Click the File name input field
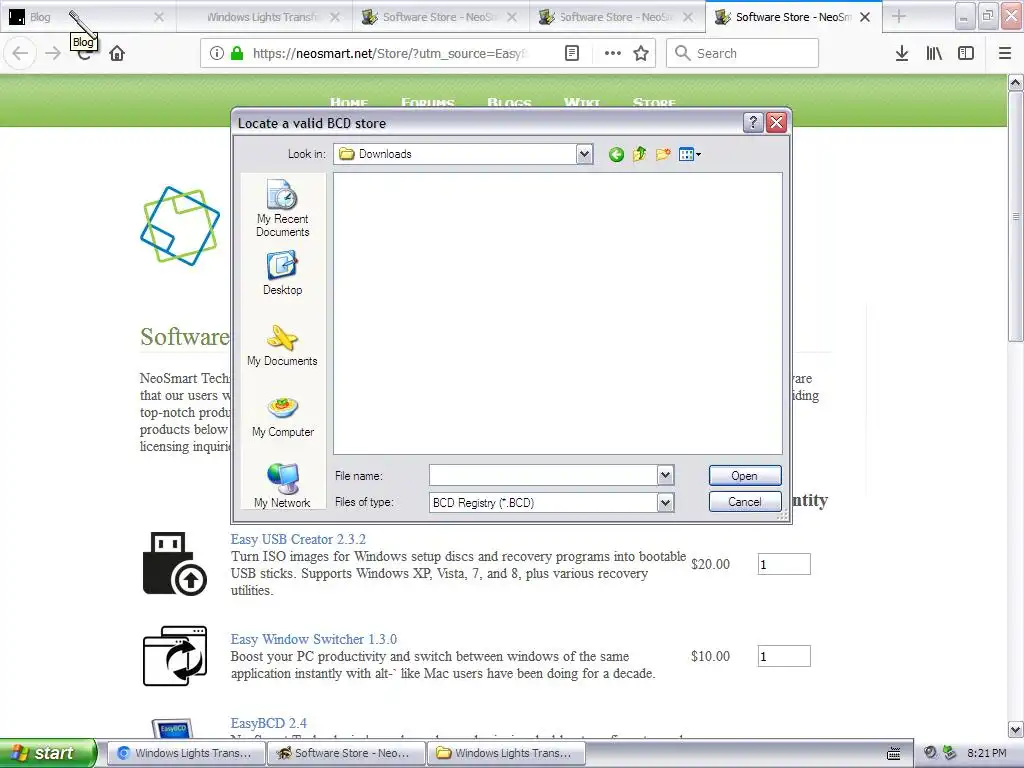Viewport: 1024px width, 768px height. pos(543,475)
